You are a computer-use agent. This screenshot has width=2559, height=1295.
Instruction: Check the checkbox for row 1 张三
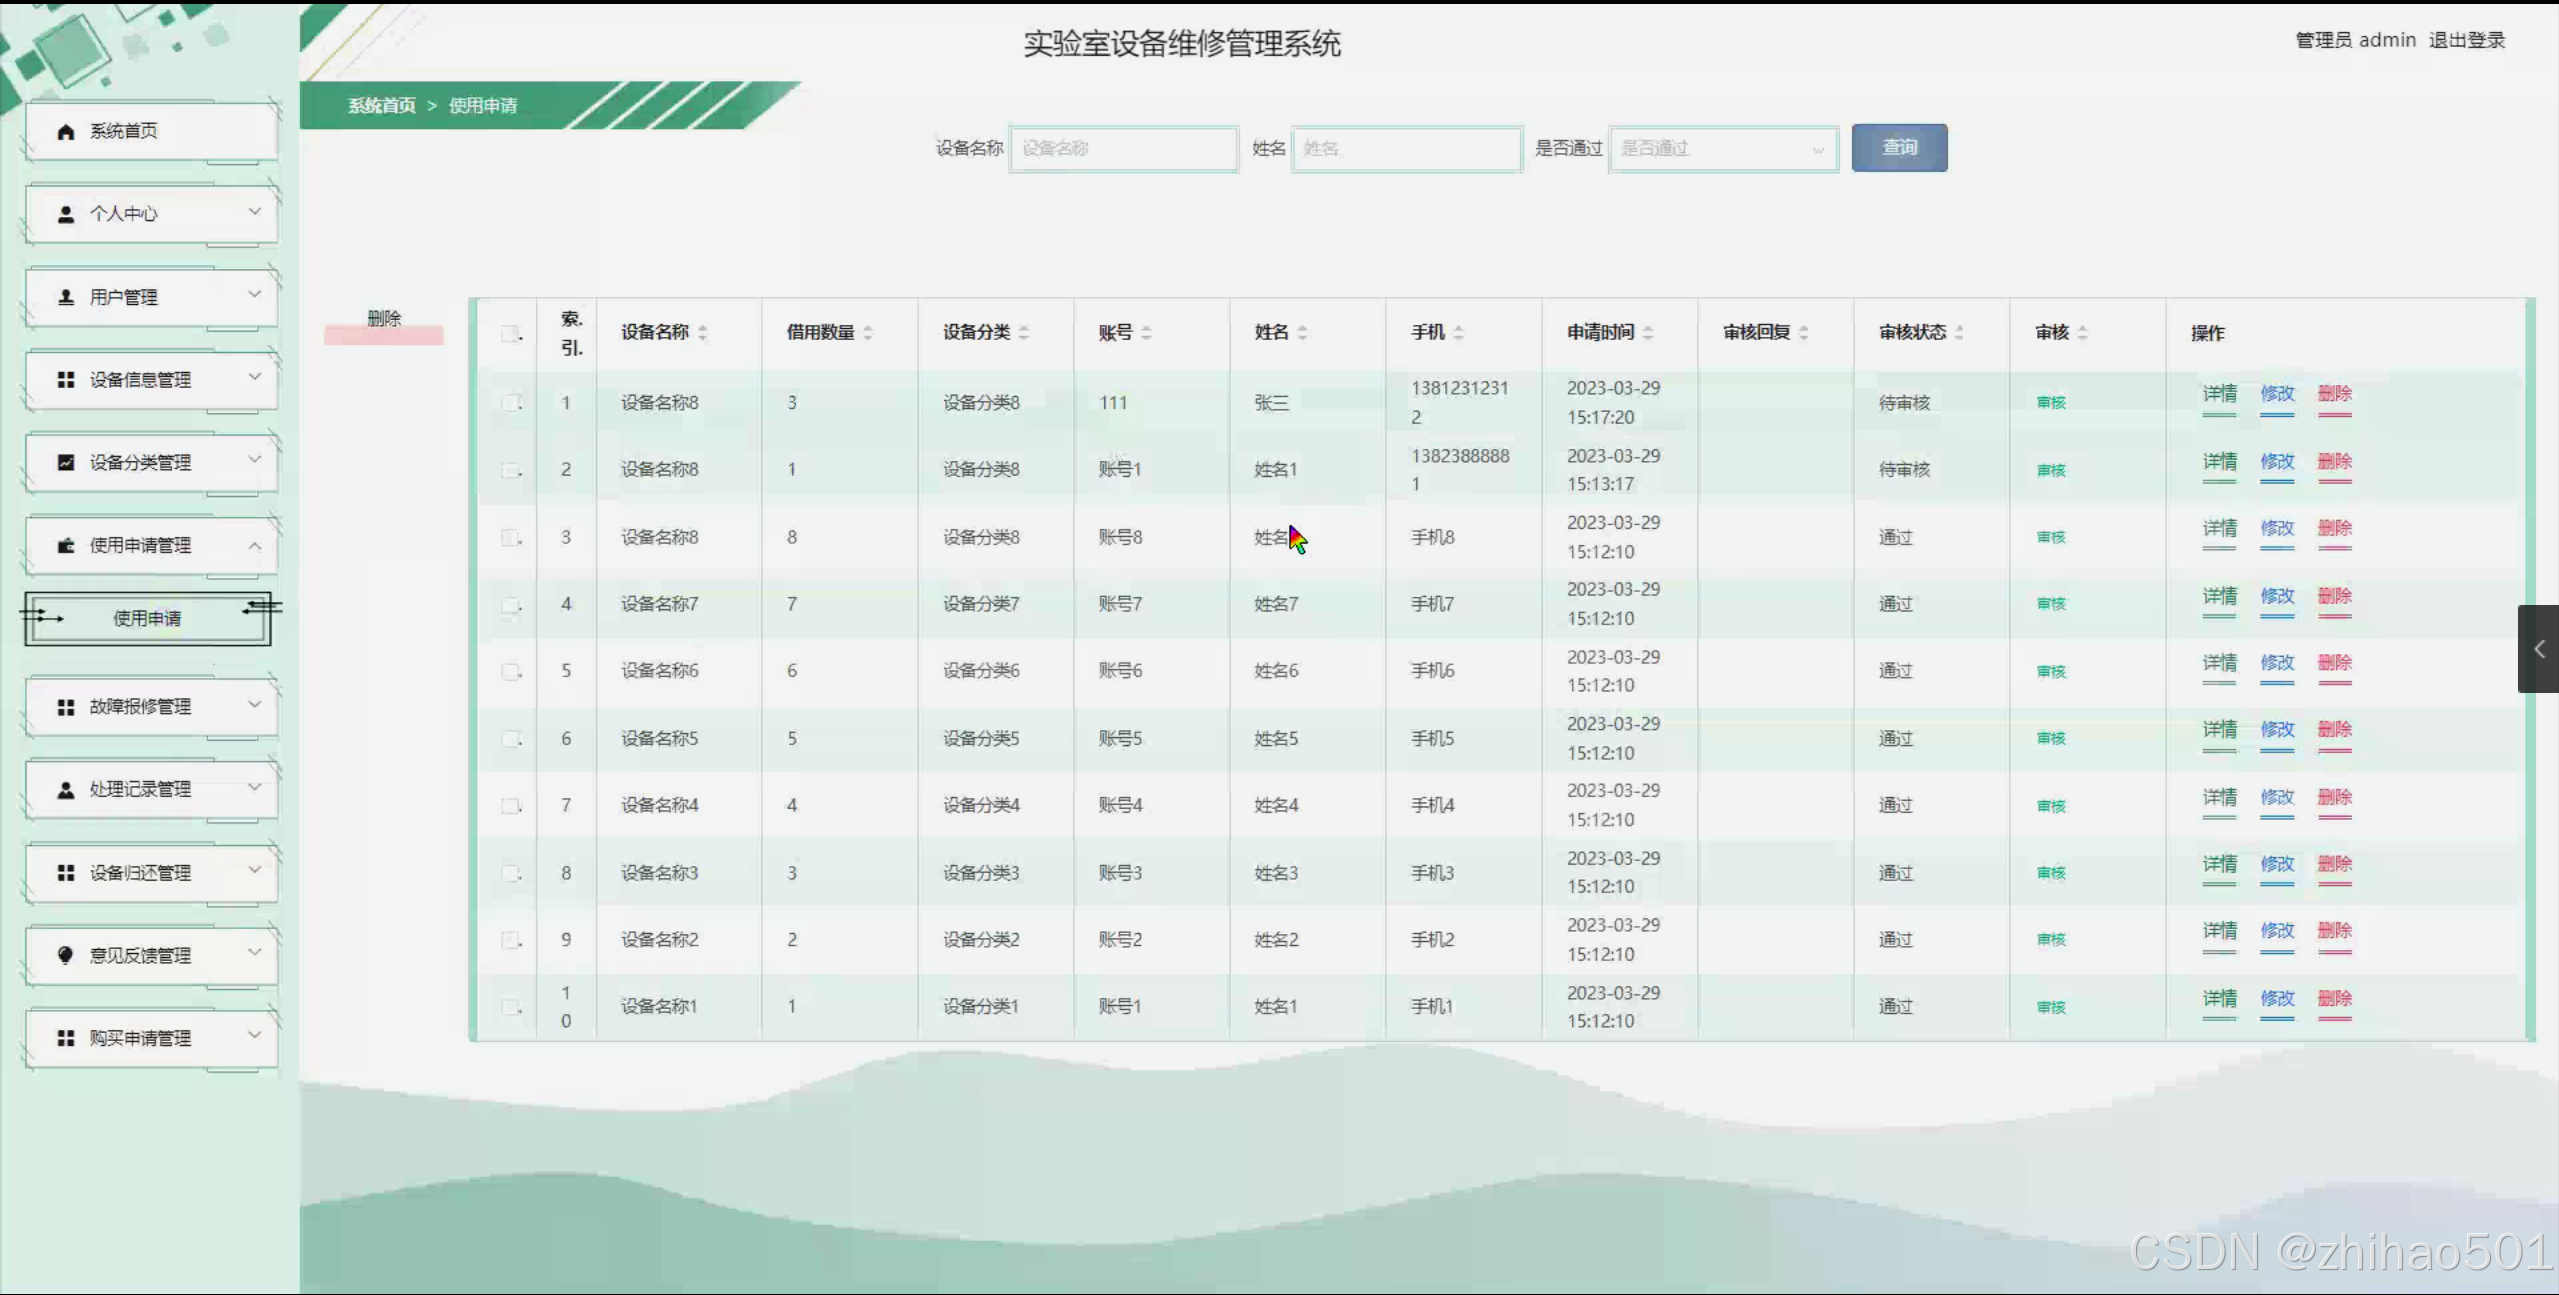tap(511, 402)
